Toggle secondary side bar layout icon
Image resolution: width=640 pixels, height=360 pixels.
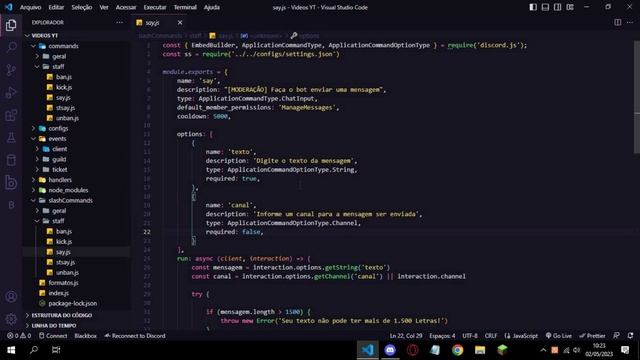558,7
